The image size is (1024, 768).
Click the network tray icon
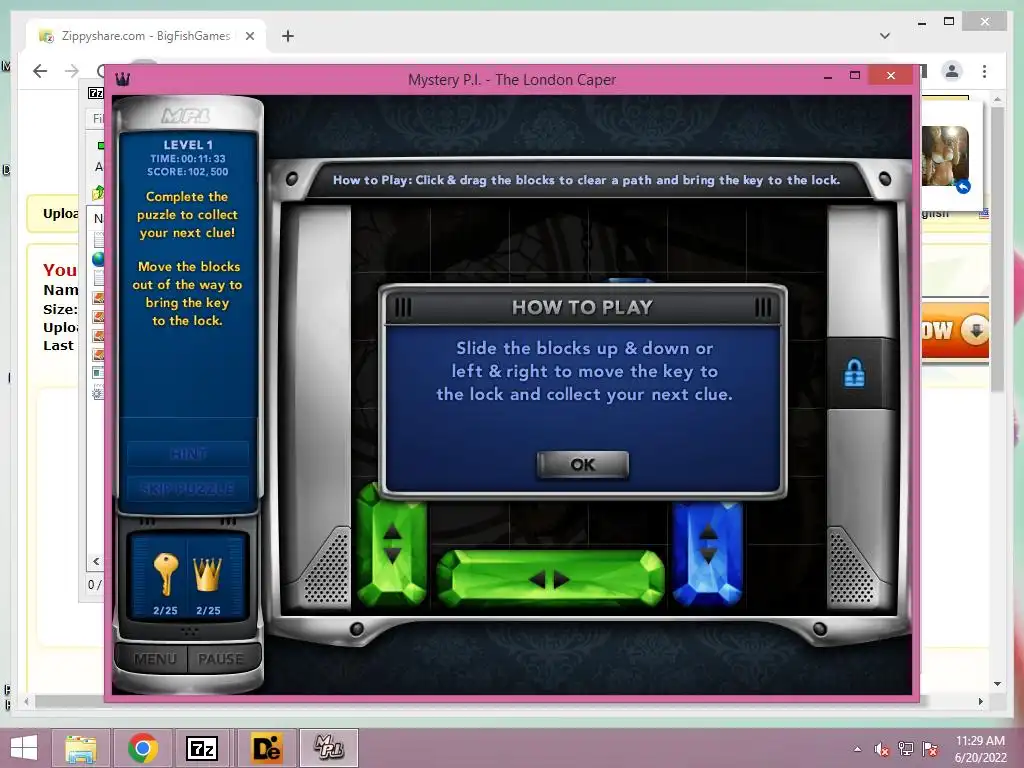tap(906, 749)
